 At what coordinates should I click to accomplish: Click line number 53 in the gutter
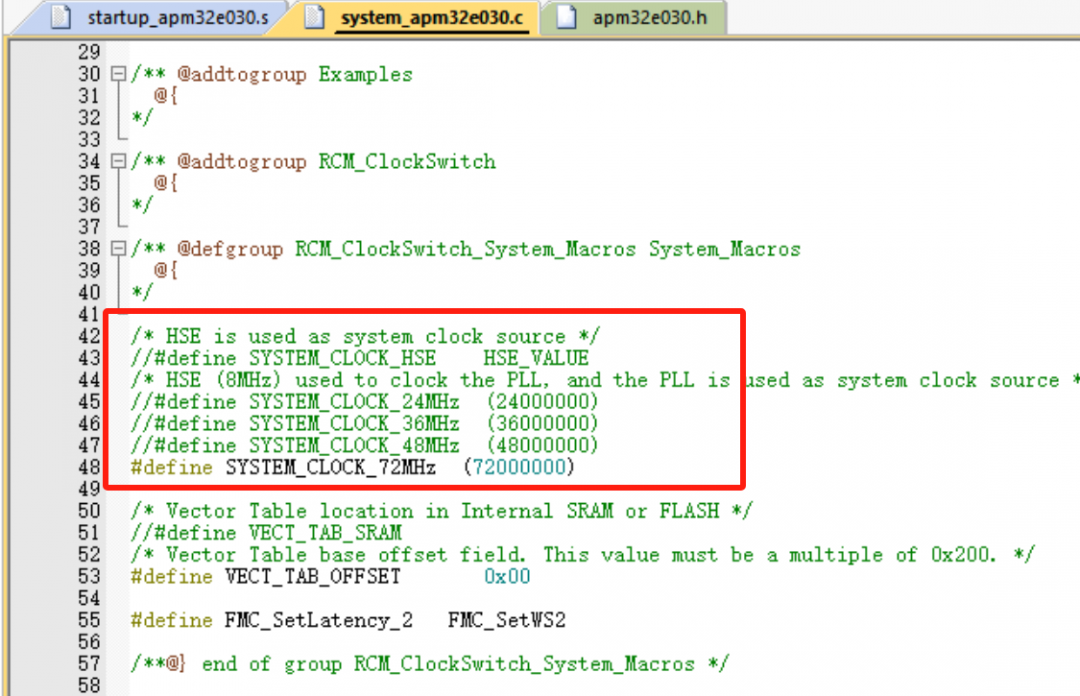(x=89, y=576)
